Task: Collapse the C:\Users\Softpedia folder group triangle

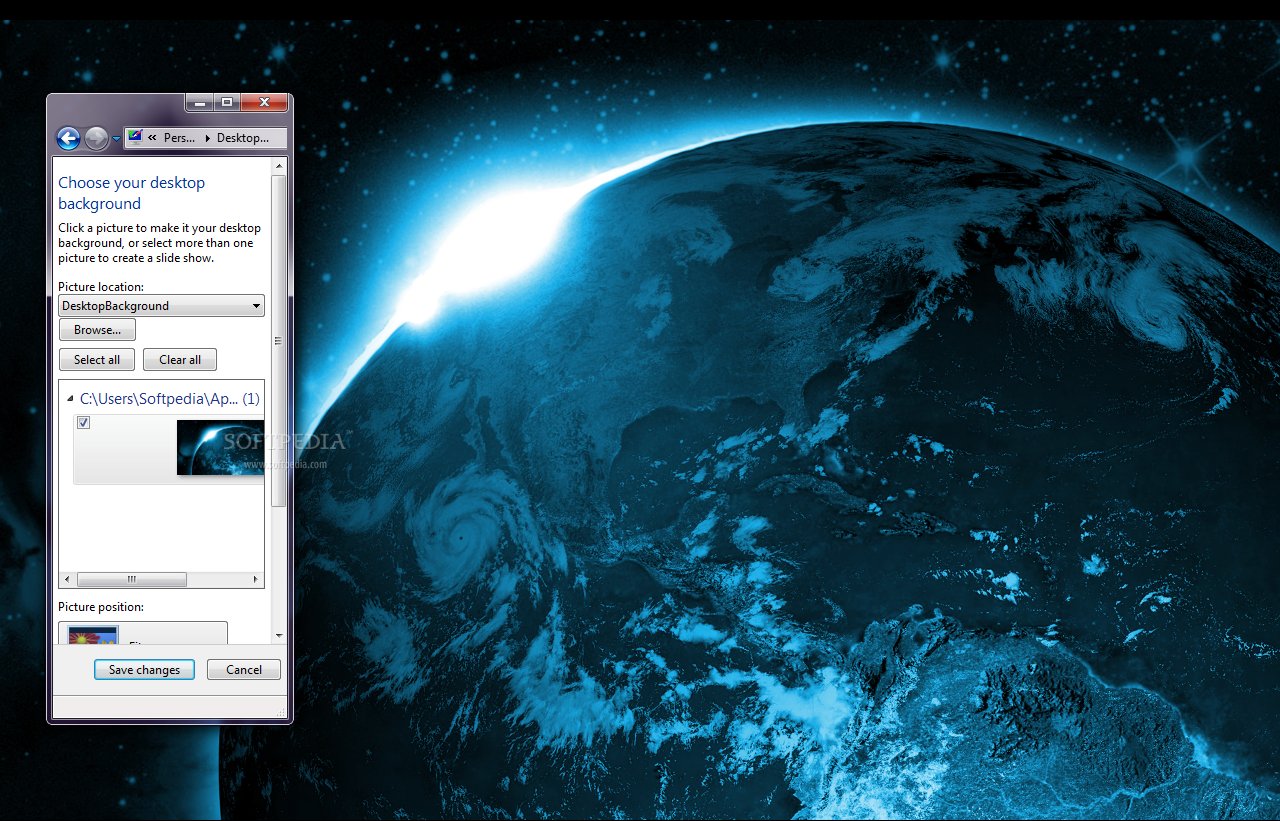Action: click(70, 399)
